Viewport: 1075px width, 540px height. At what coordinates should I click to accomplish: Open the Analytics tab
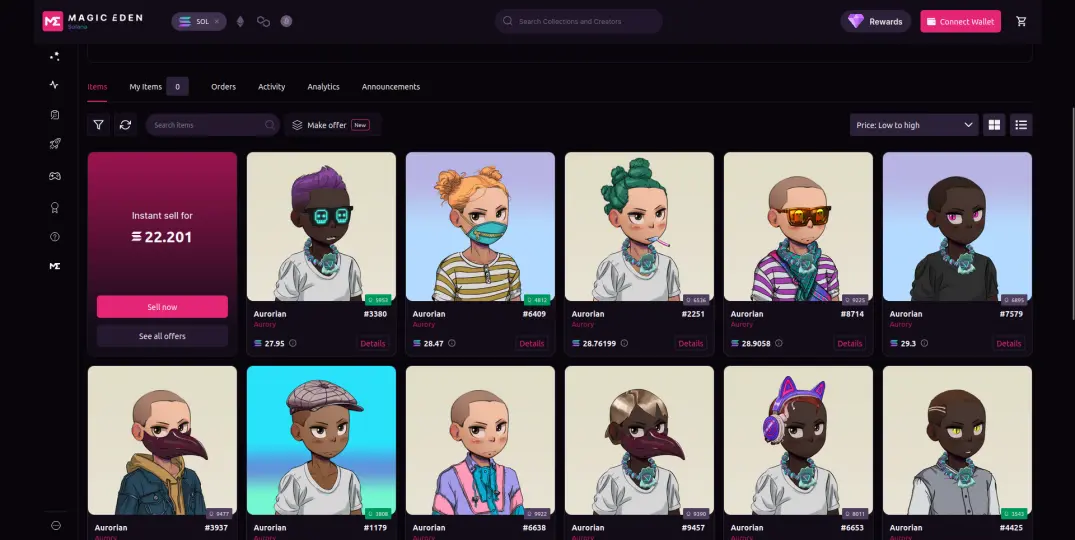[x=324, y=86]
